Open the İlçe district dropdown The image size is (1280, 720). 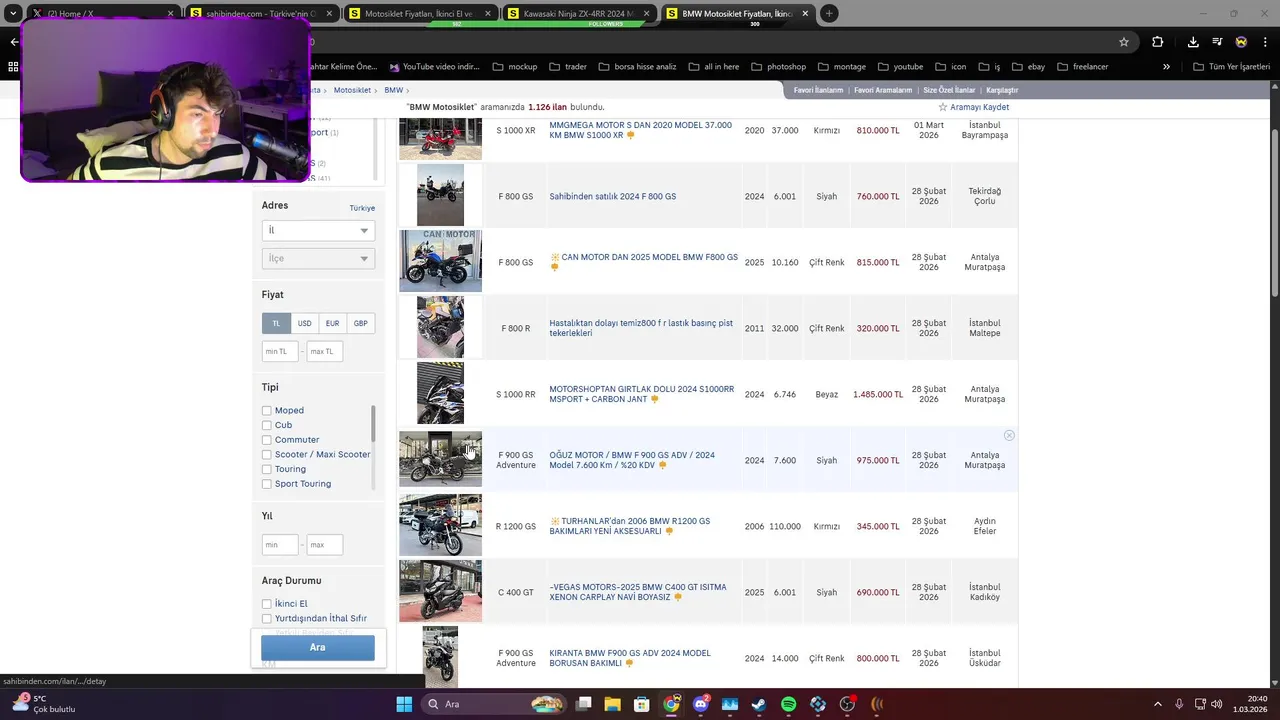[x=318, y=258]
